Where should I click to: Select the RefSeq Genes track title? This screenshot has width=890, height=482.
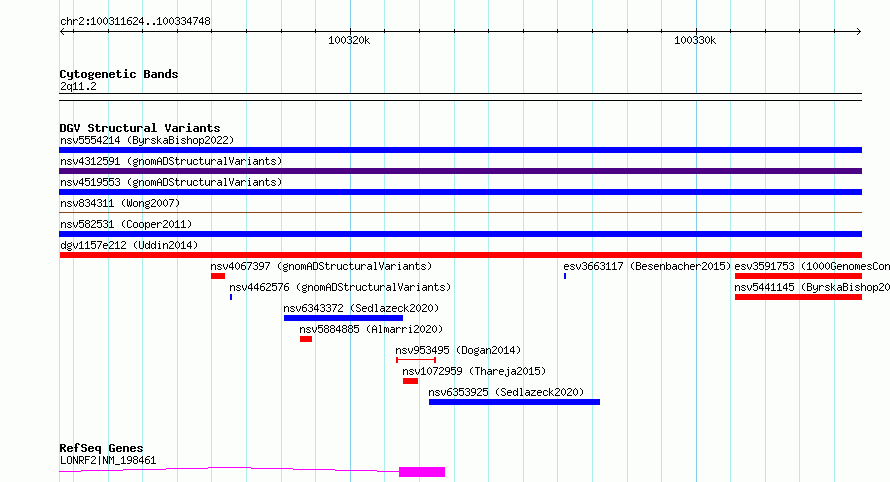101,448
